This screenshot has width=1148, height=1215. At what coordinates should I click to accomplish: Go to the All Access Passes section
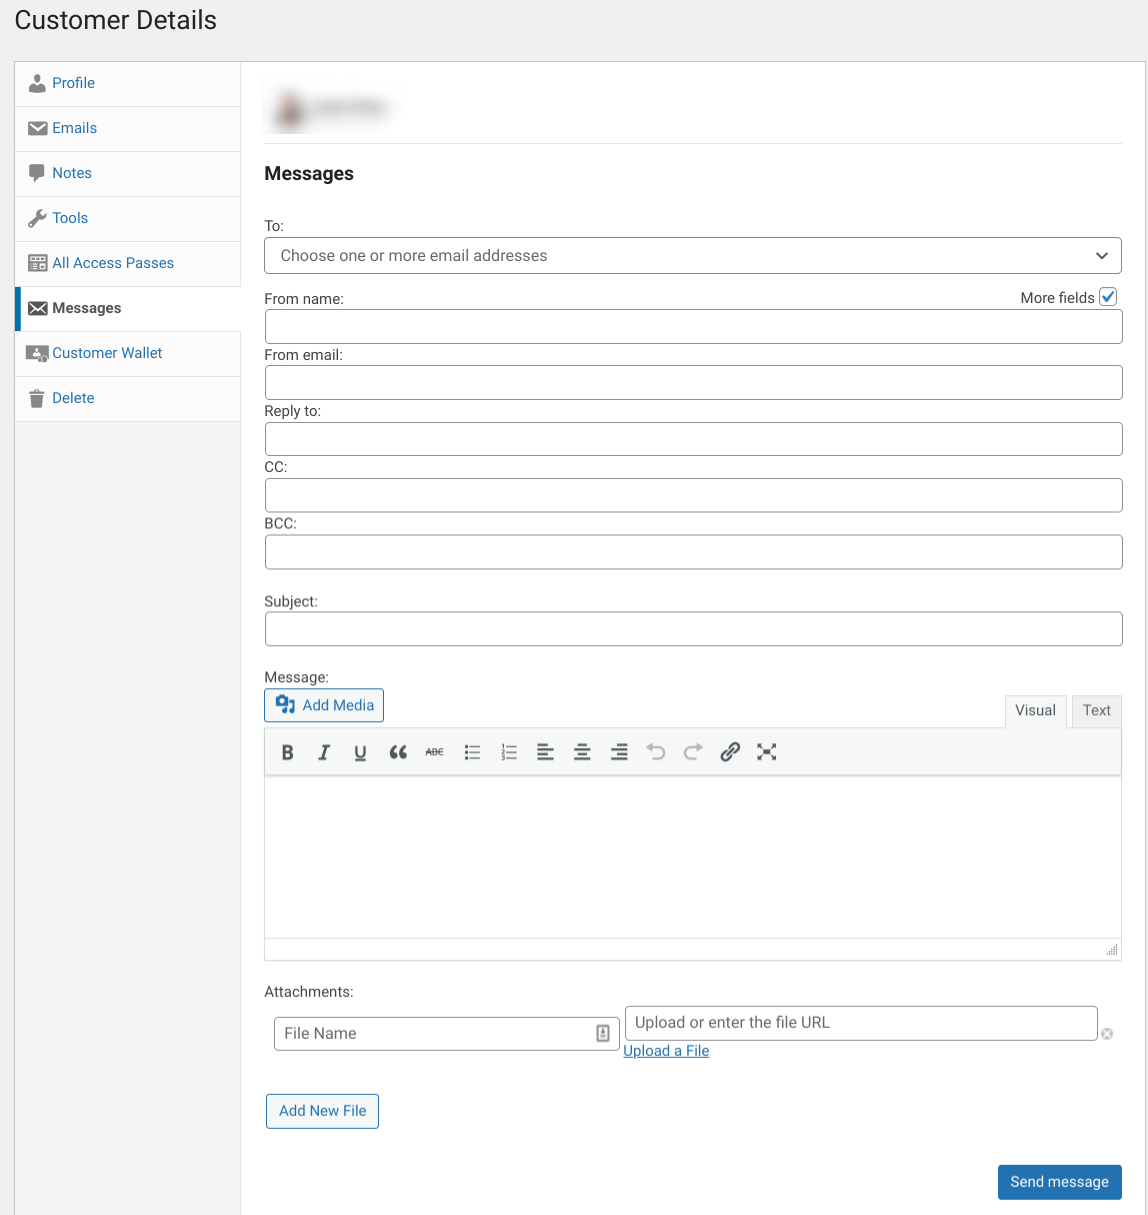click(113, 263)
